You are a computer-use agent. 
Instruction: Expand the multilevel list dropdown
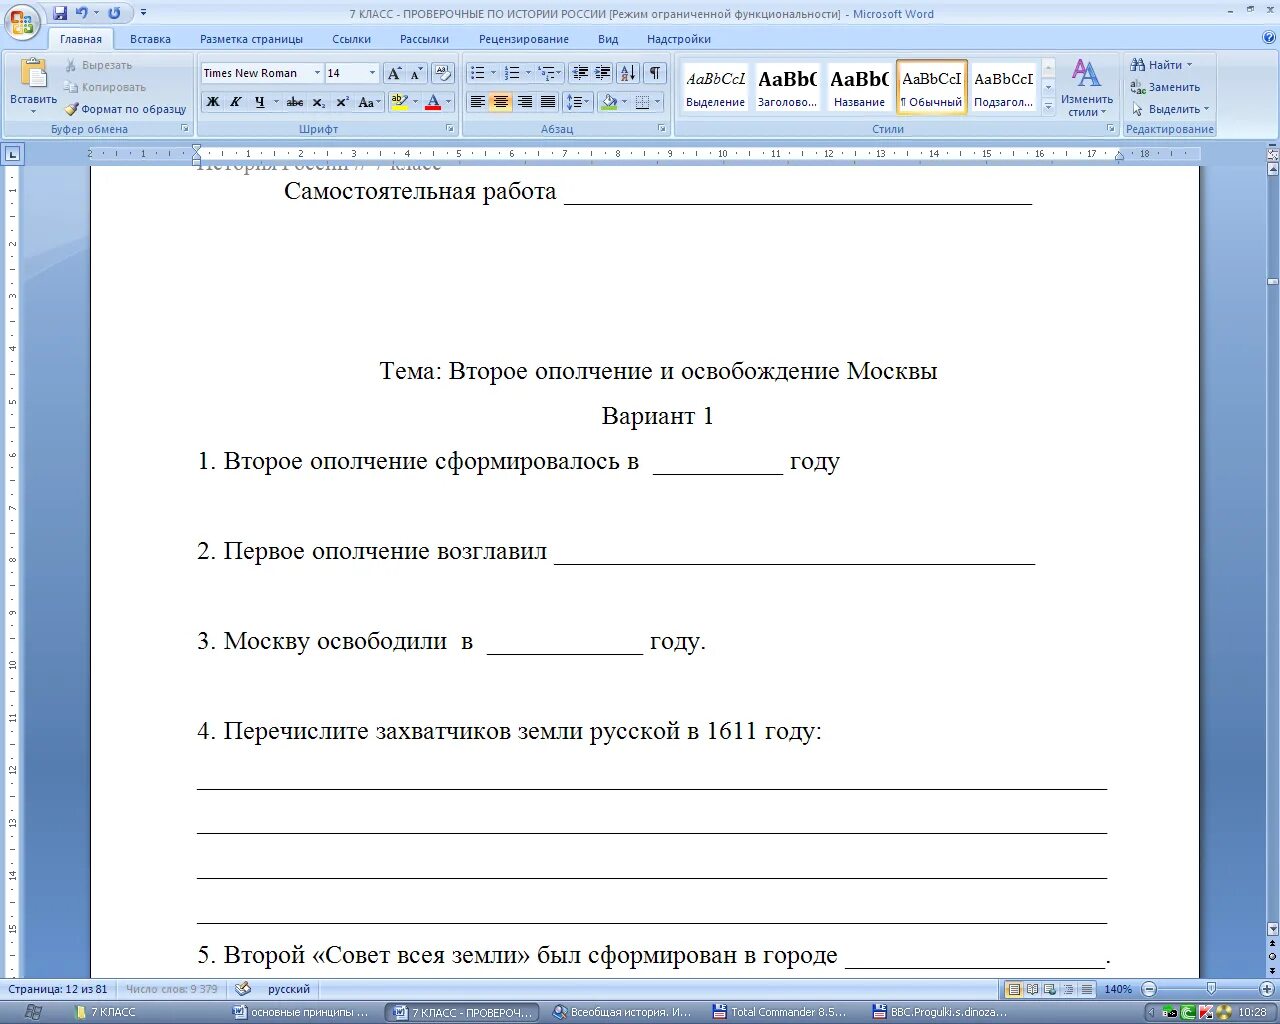point(557,73)
